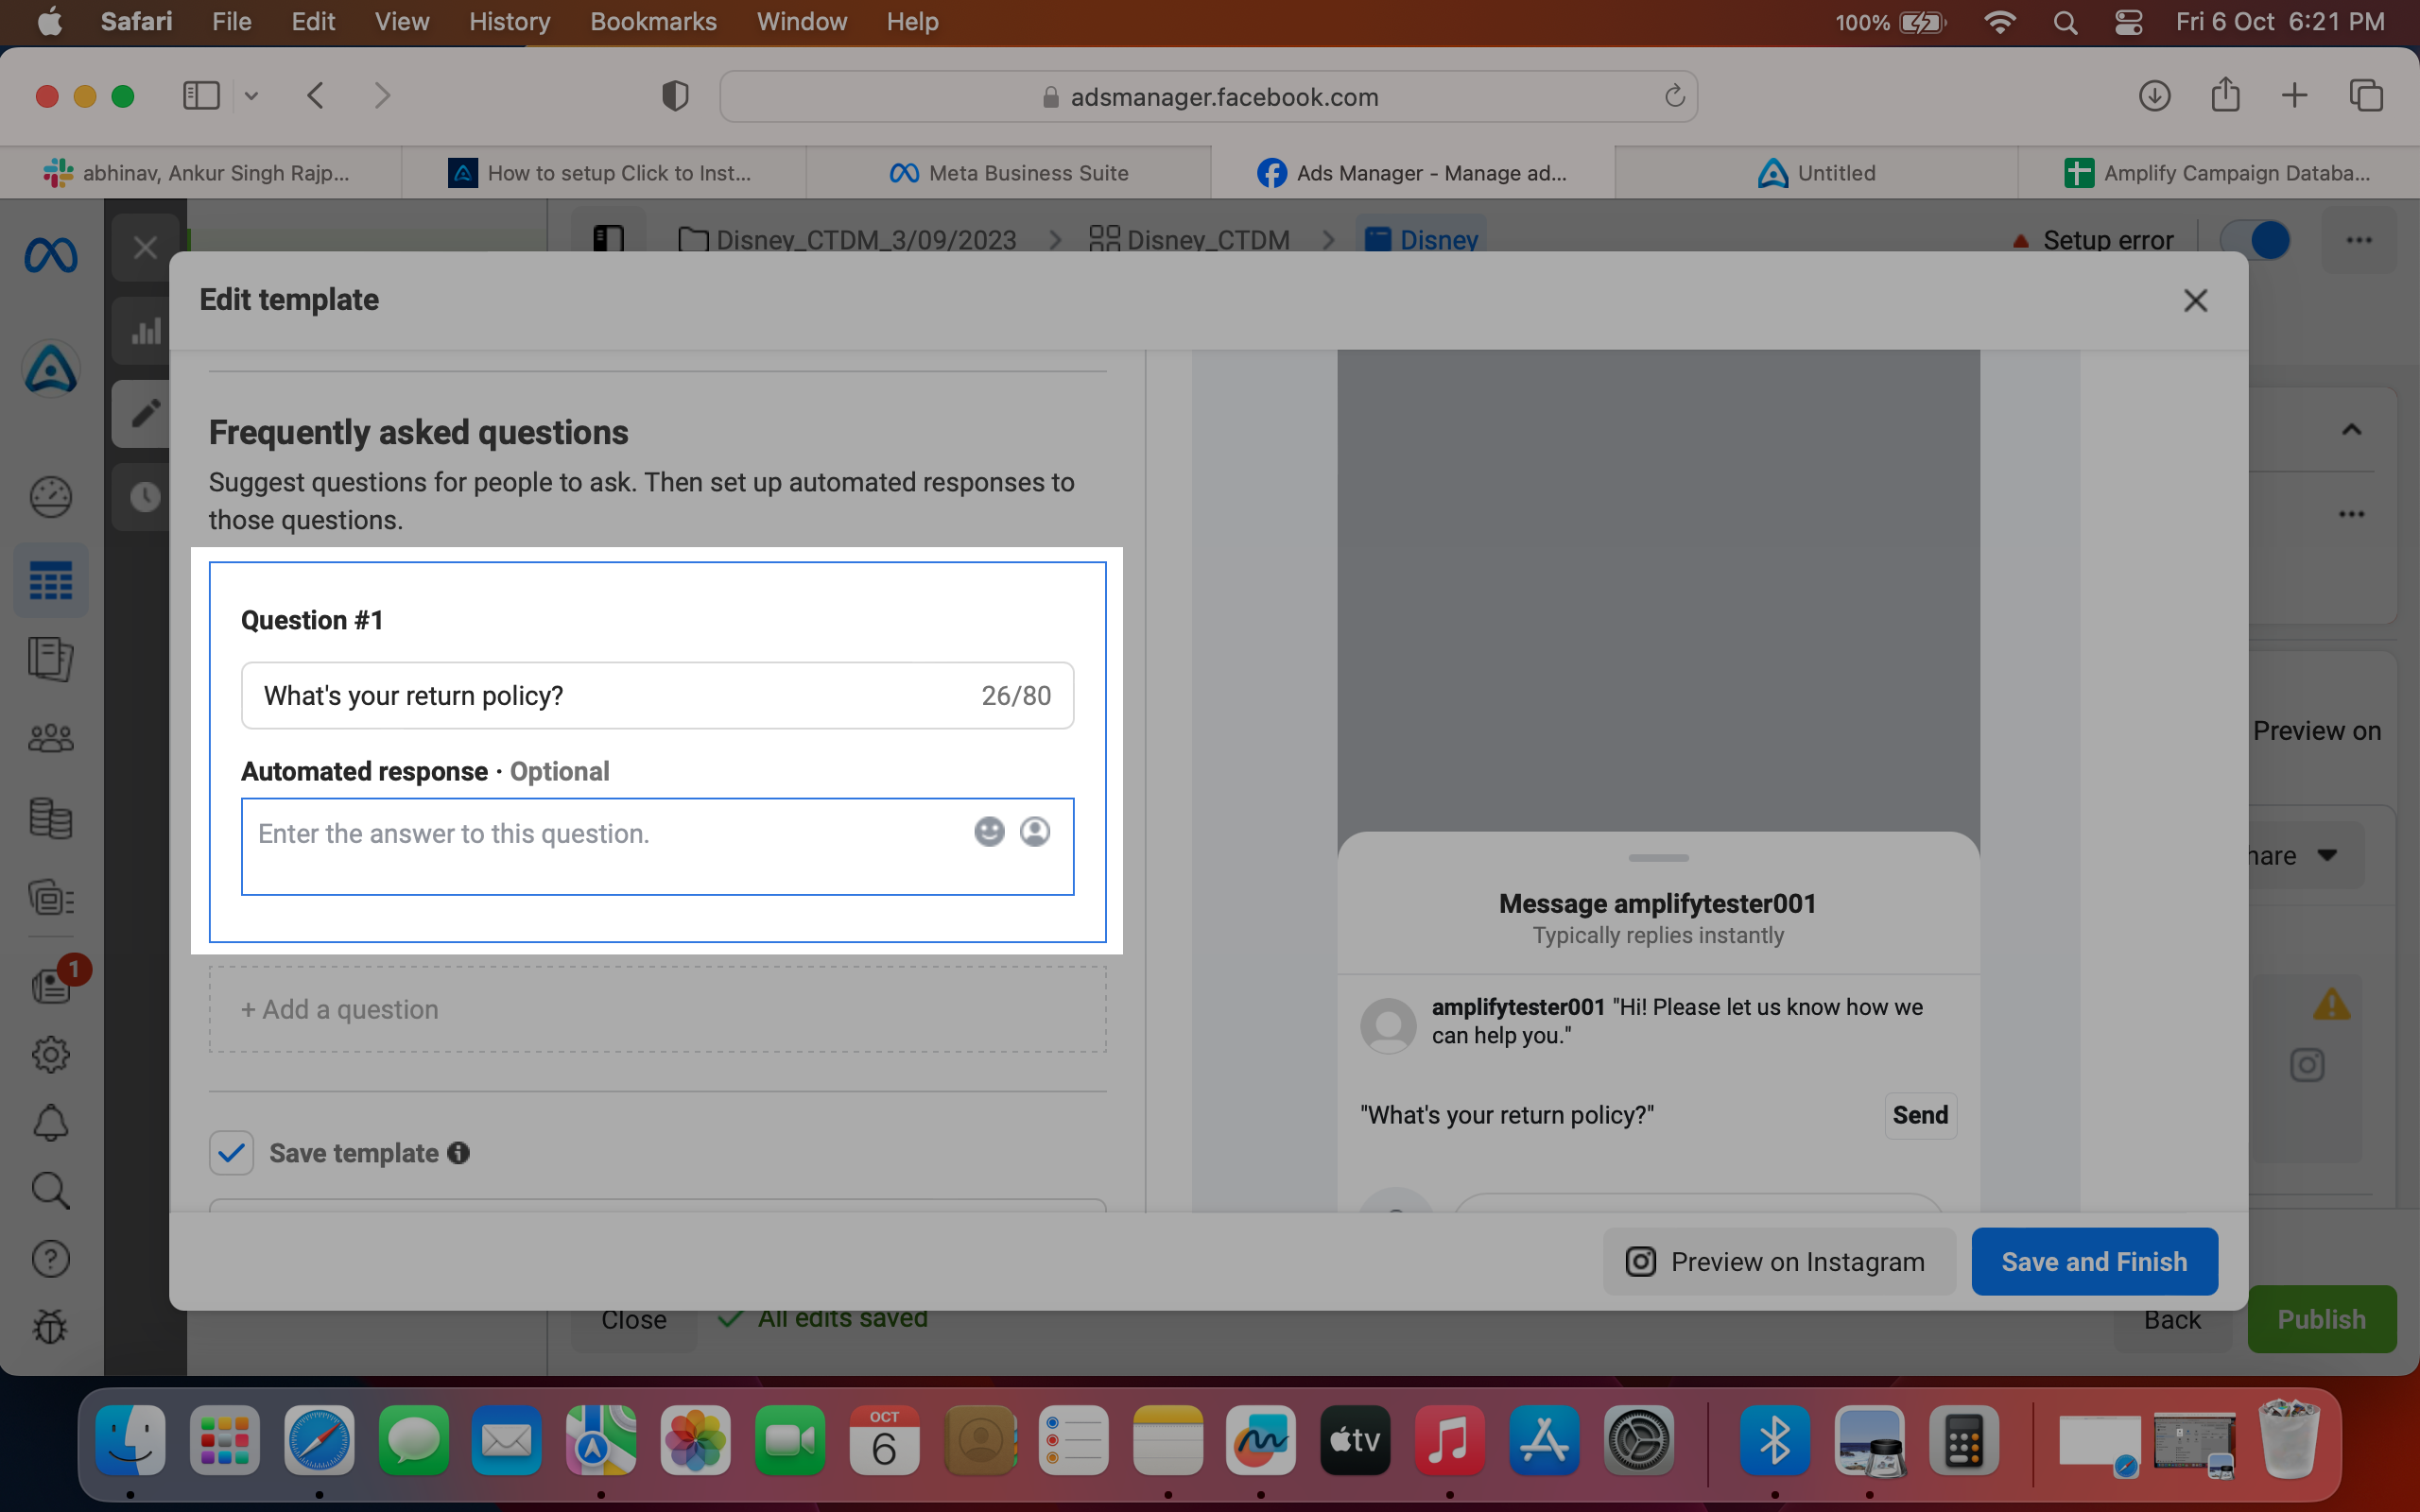
Task: Open the charts bar icon in side panel
Action: click(x=145, y=331)
